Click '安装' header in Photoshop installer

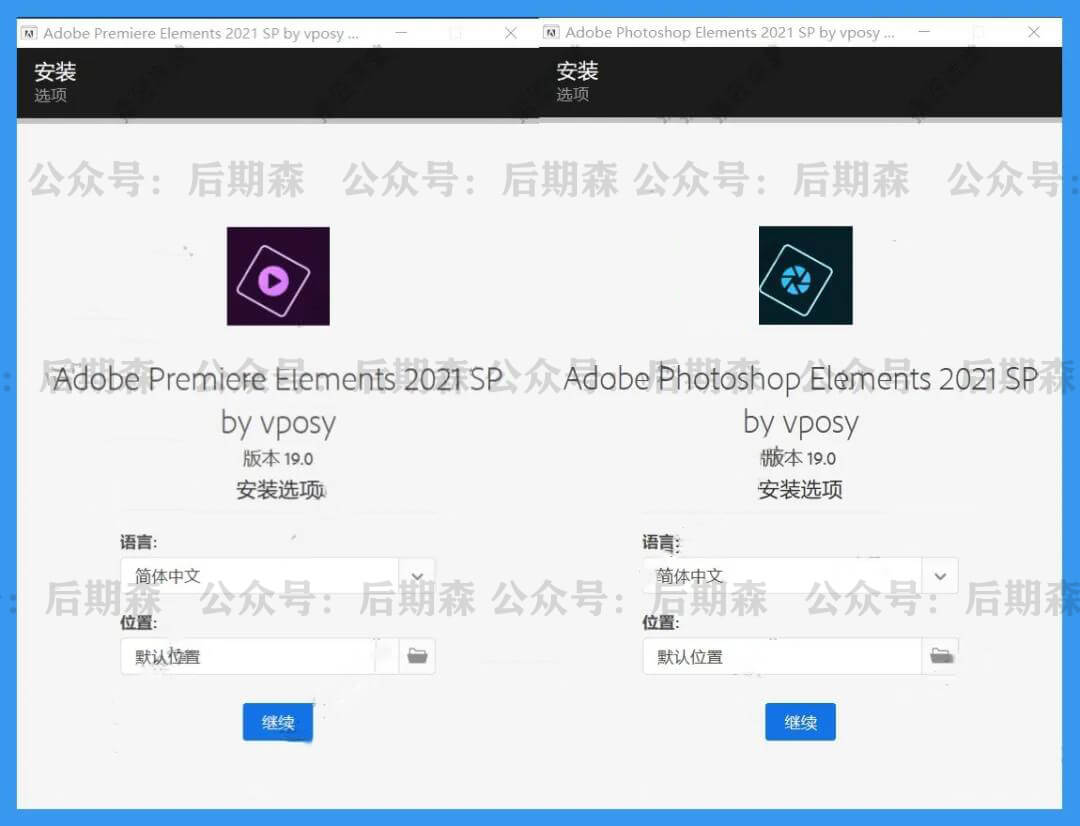(x=577, y=70)
